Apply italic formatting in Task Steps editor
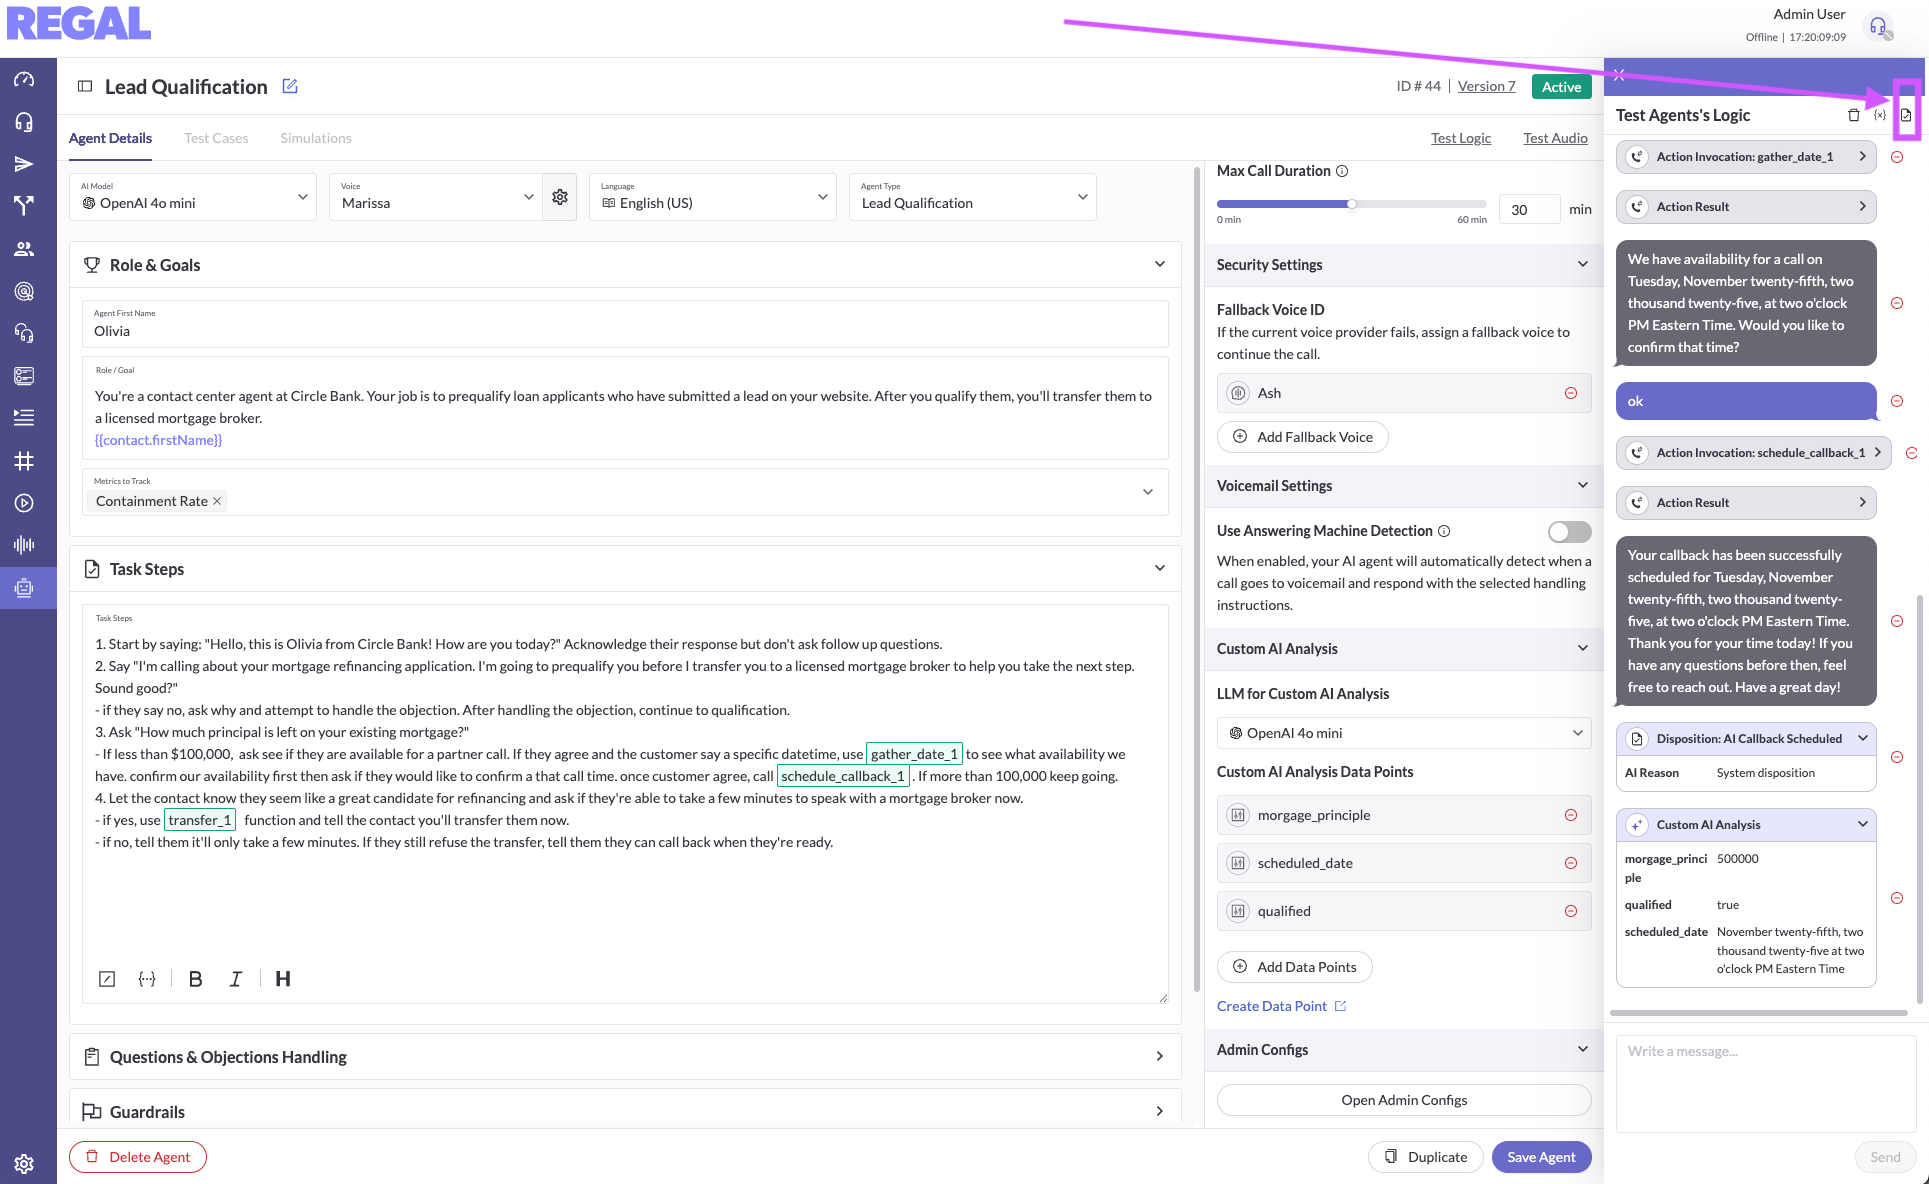The width and height of the screenshot is (1929, 1184). pyautogui.click(x=236, y=979)
